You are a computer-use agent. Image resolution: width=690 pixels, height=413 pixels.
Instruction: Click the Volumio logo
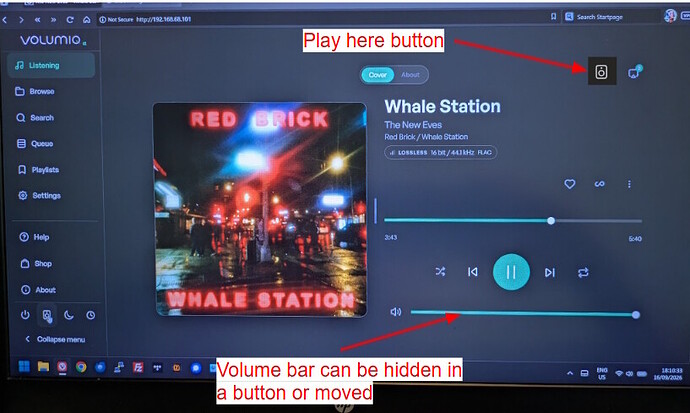[53, 40]
